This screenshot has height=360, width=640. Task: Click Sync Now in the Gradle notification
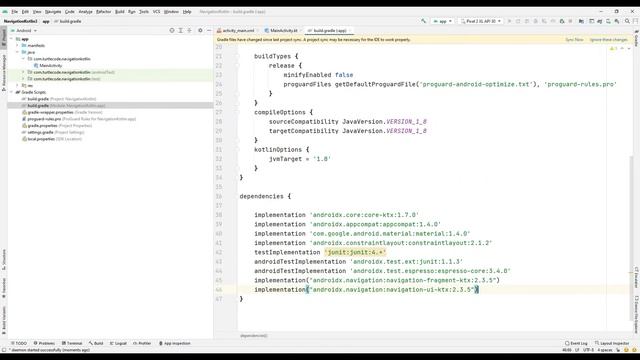[574, 40]
